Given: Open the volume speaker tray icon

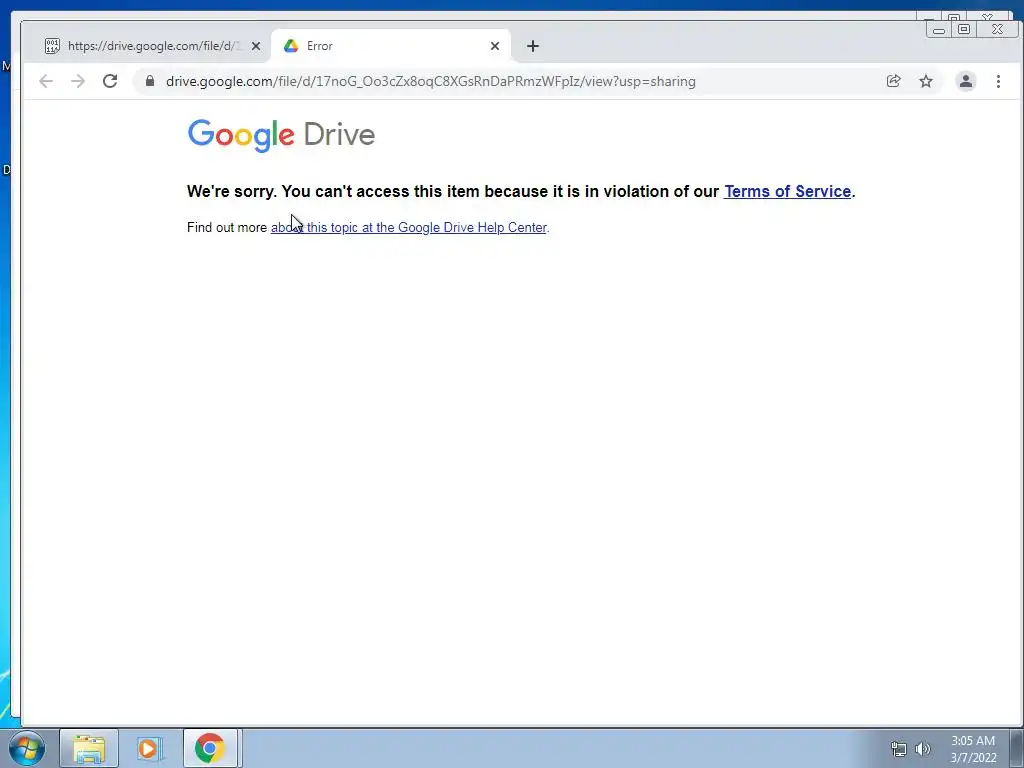Looking at the screenshot, I should (x=923, y=749).
